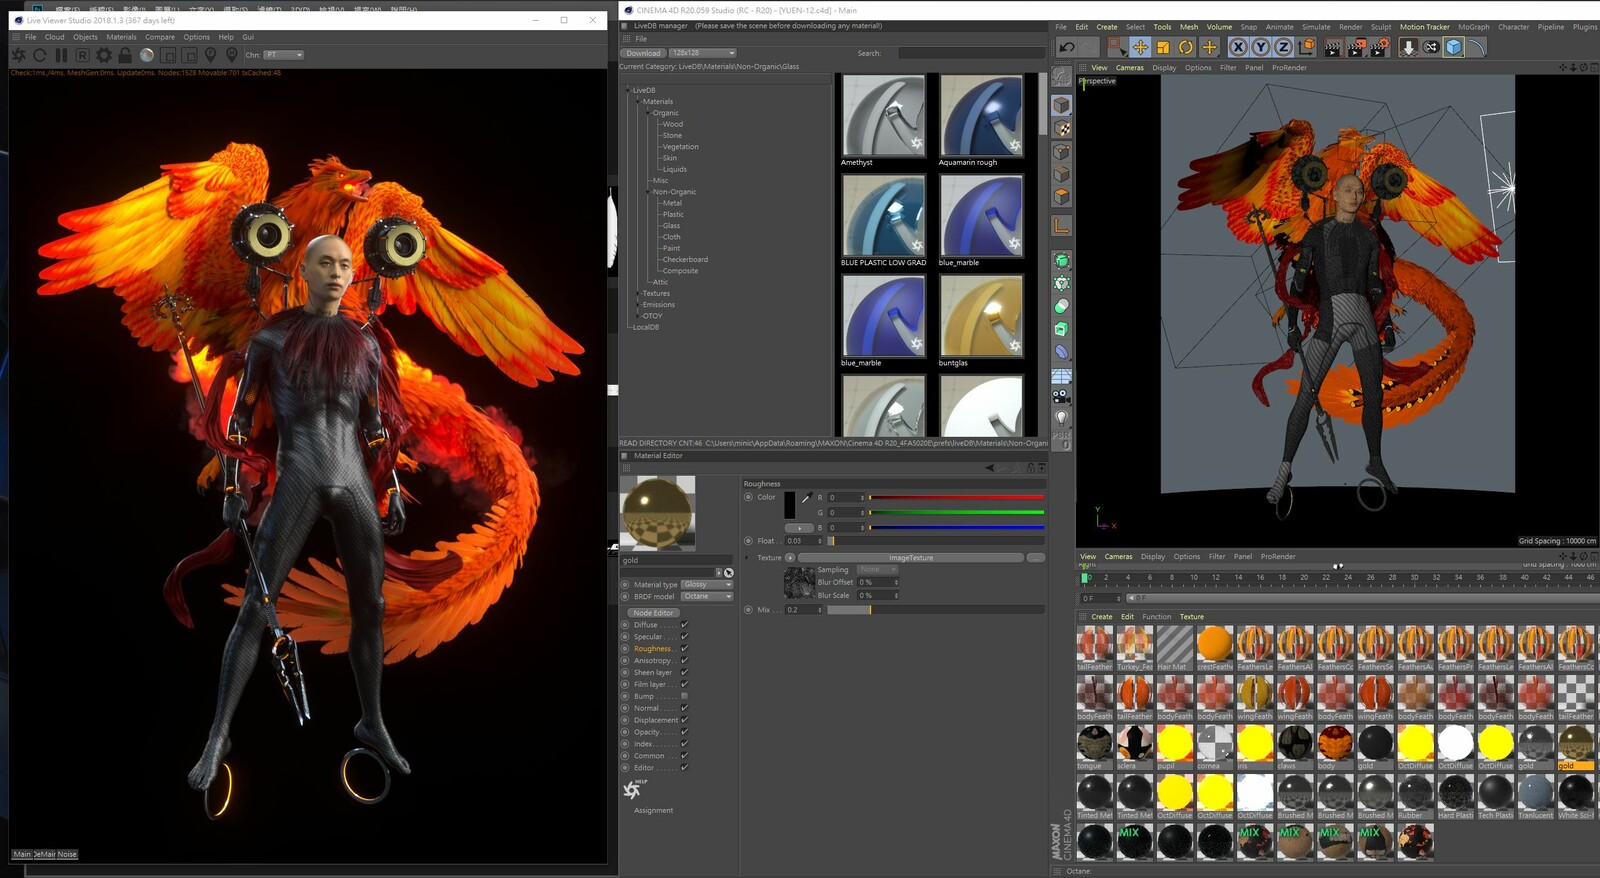The width and height of the screenshot is (1600, 878).
Task: Click the Search field in LiveDB manager
Action: (970, 53)
